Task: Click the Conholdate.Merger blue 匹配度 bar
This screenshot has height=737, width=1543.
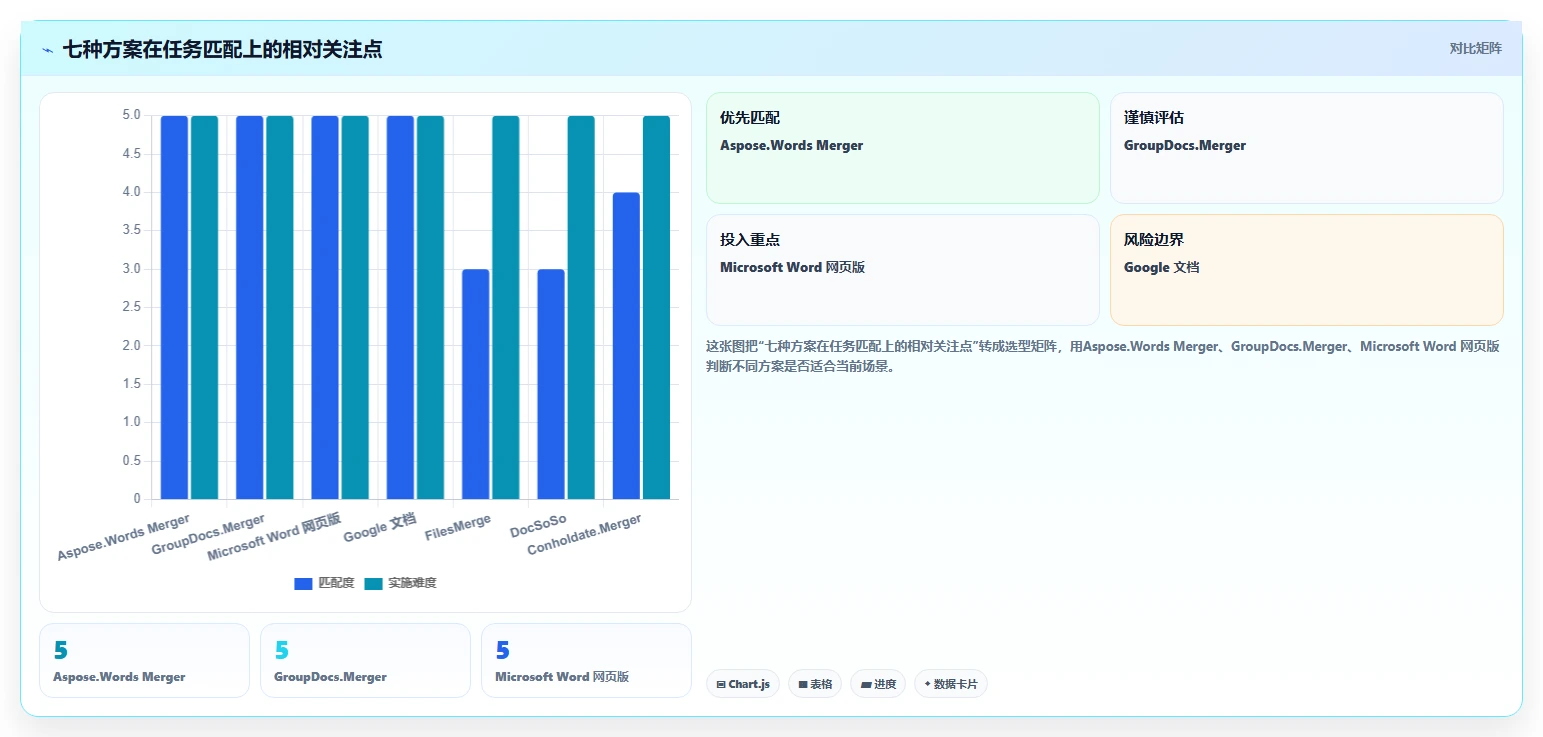Action: [626, 346]
